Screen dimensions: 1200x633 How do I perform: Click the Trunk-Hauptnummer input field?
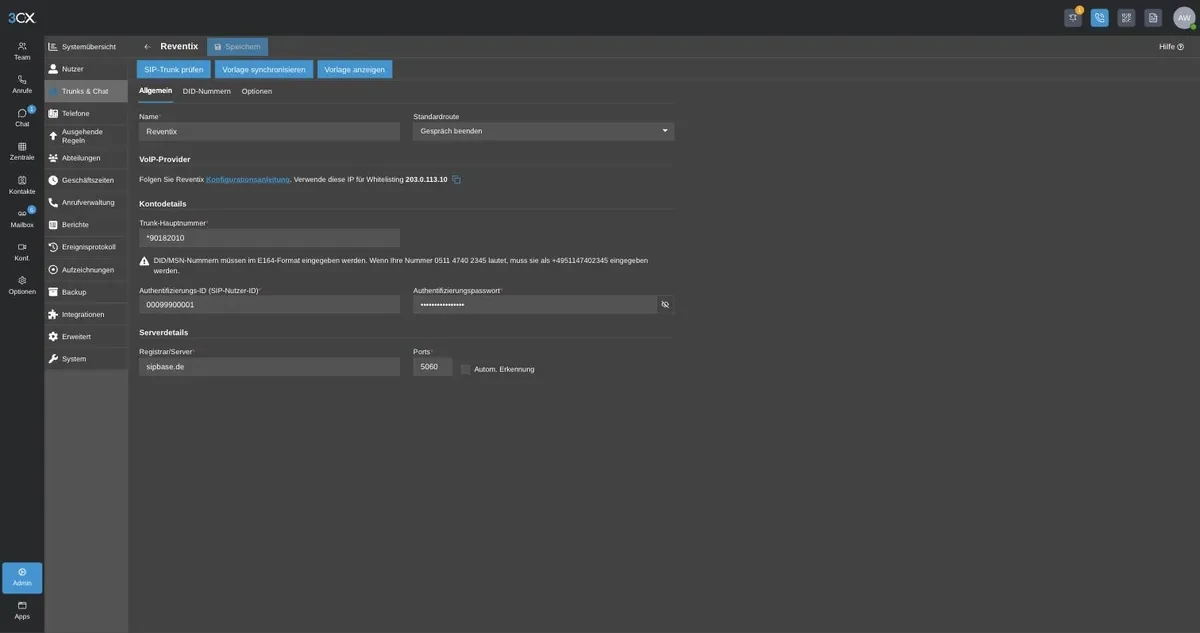(269, 238)
